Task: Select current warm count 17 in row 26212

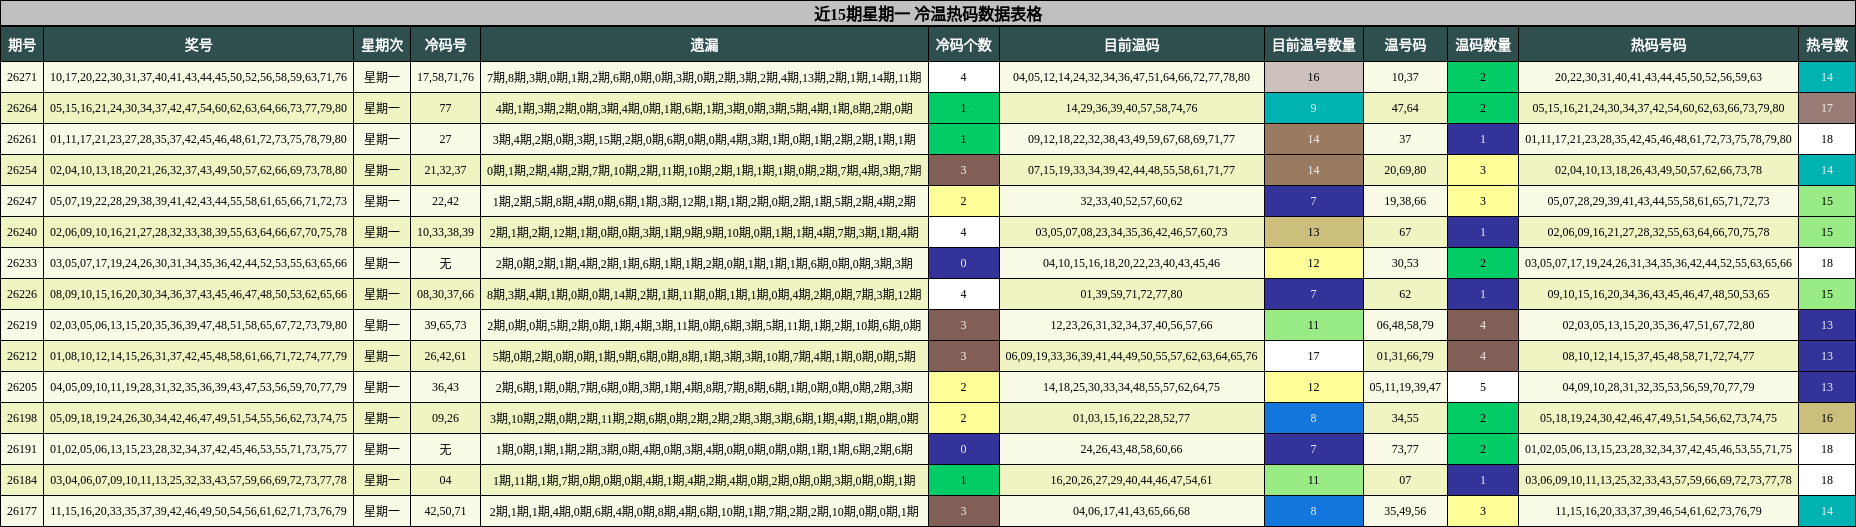Action: point(1313,356)
